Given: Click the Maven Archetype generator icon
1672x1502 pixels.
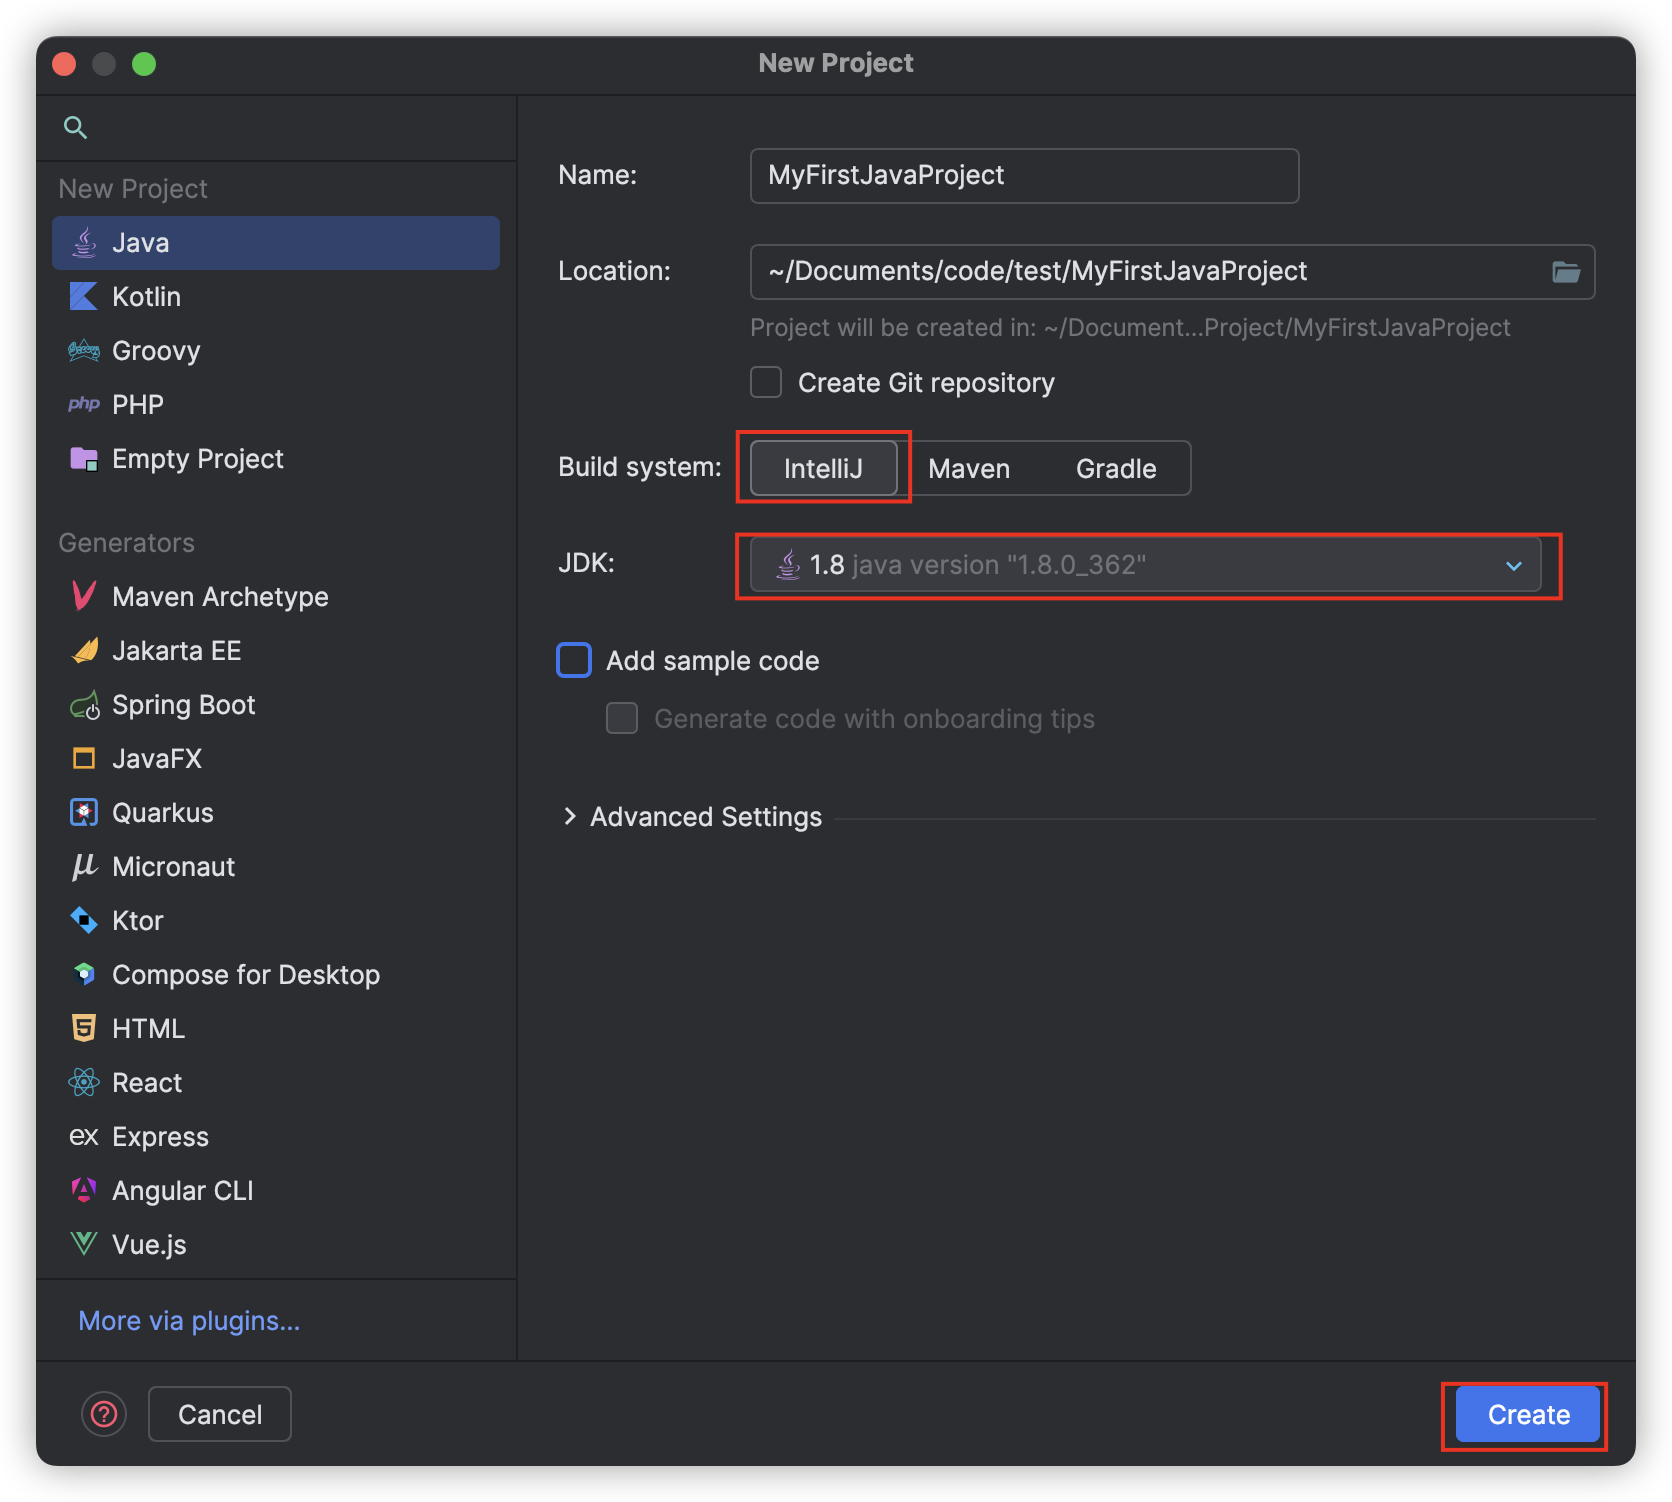Looking at the screenshot, I should point(84,597).
